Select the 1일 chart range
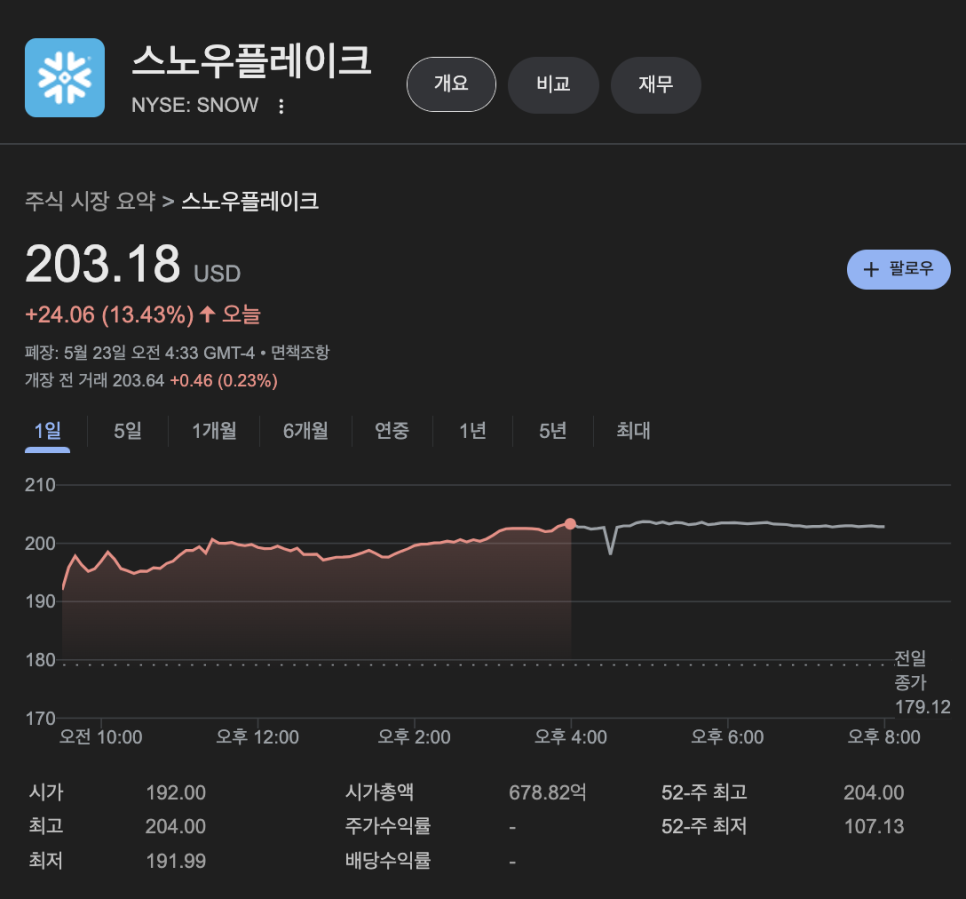 [x=47, y=431]
